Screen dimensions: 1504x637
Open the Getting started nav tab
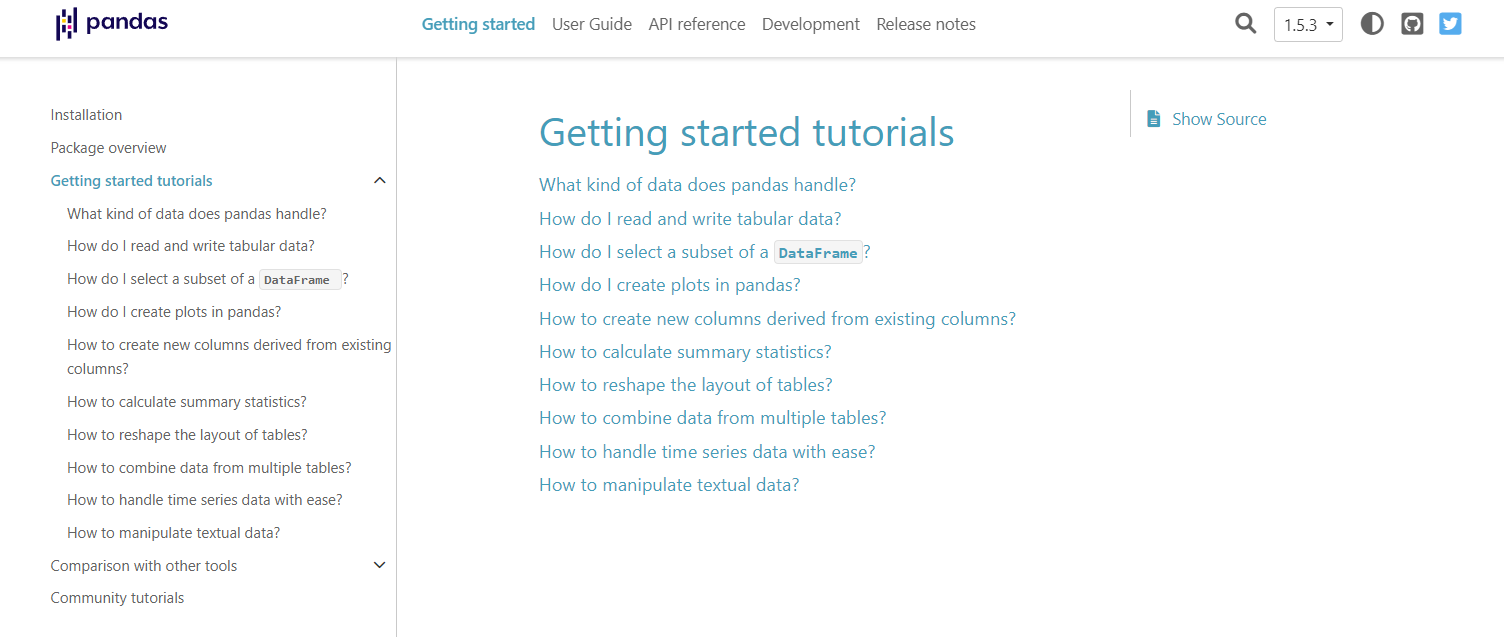coord(478,24)
